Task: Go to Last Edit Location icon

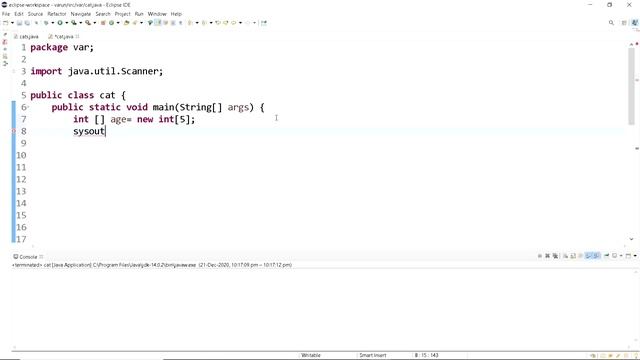Action: pyautogui.click(x=218, y=23)
